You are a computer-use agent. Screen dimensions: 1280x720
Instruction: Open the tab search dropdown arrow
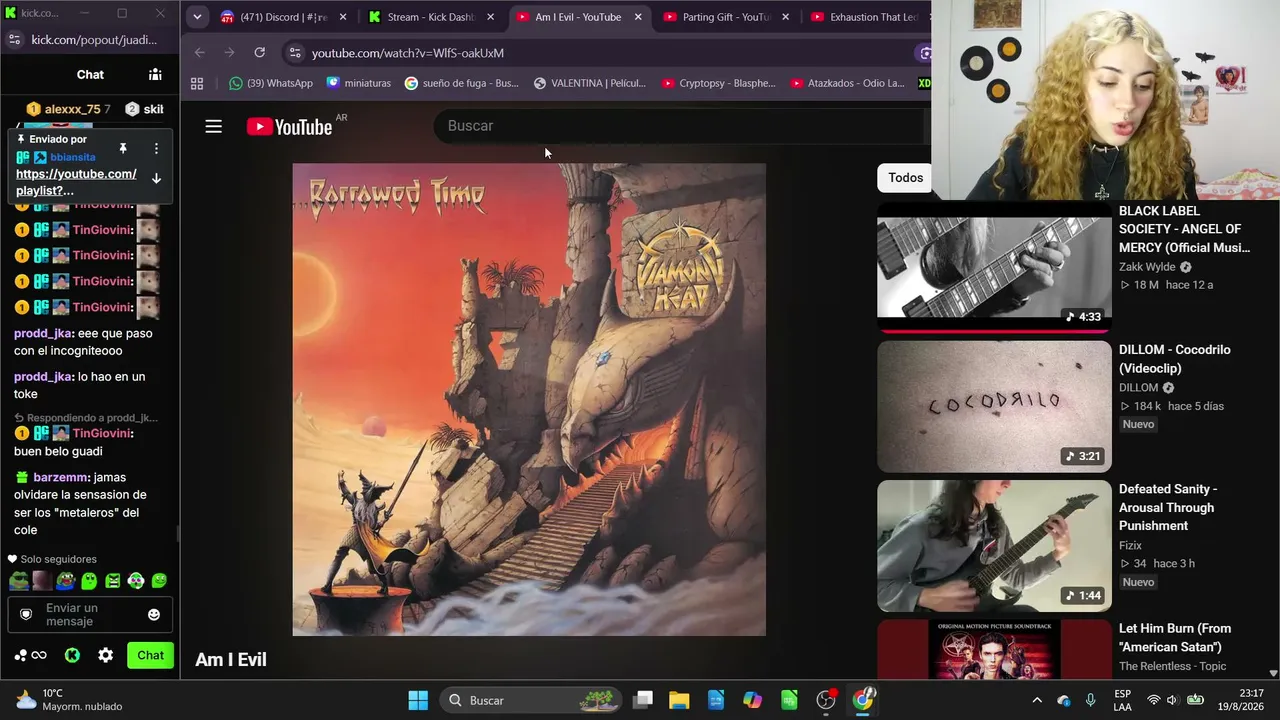[197, 17]
